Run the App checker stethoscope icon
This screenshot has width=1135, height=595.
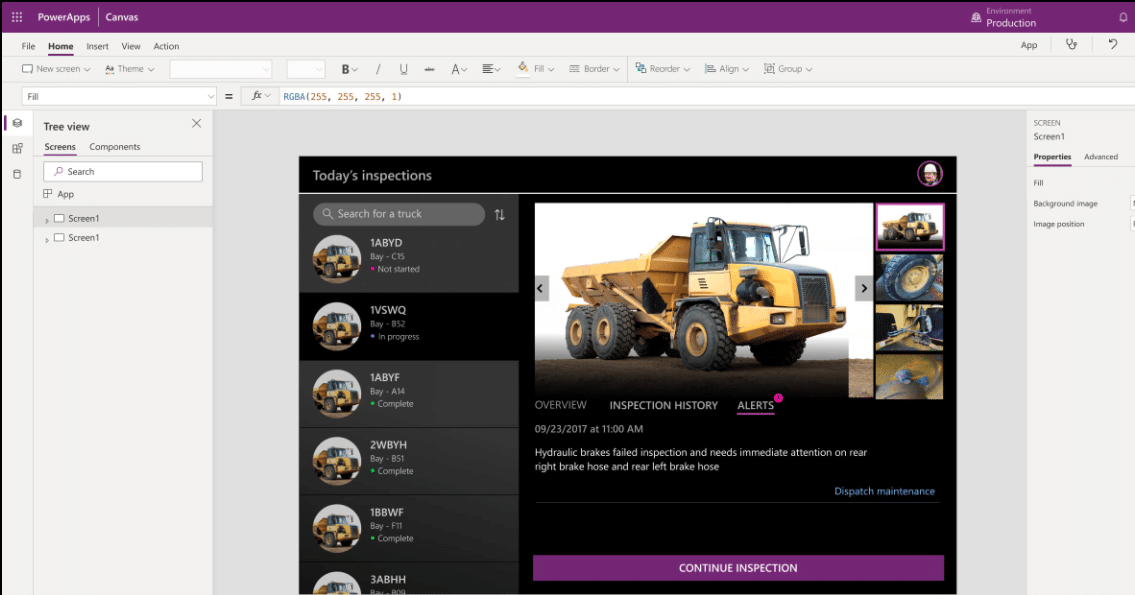click(x=1071, y=45)
